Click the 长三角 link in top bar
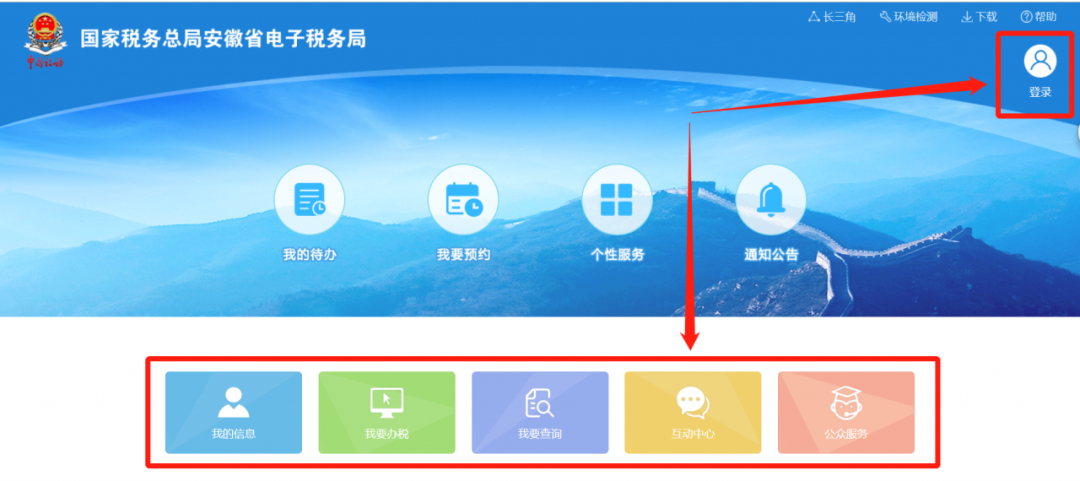This screenshot has width=1080, height=481. point(832,17)
